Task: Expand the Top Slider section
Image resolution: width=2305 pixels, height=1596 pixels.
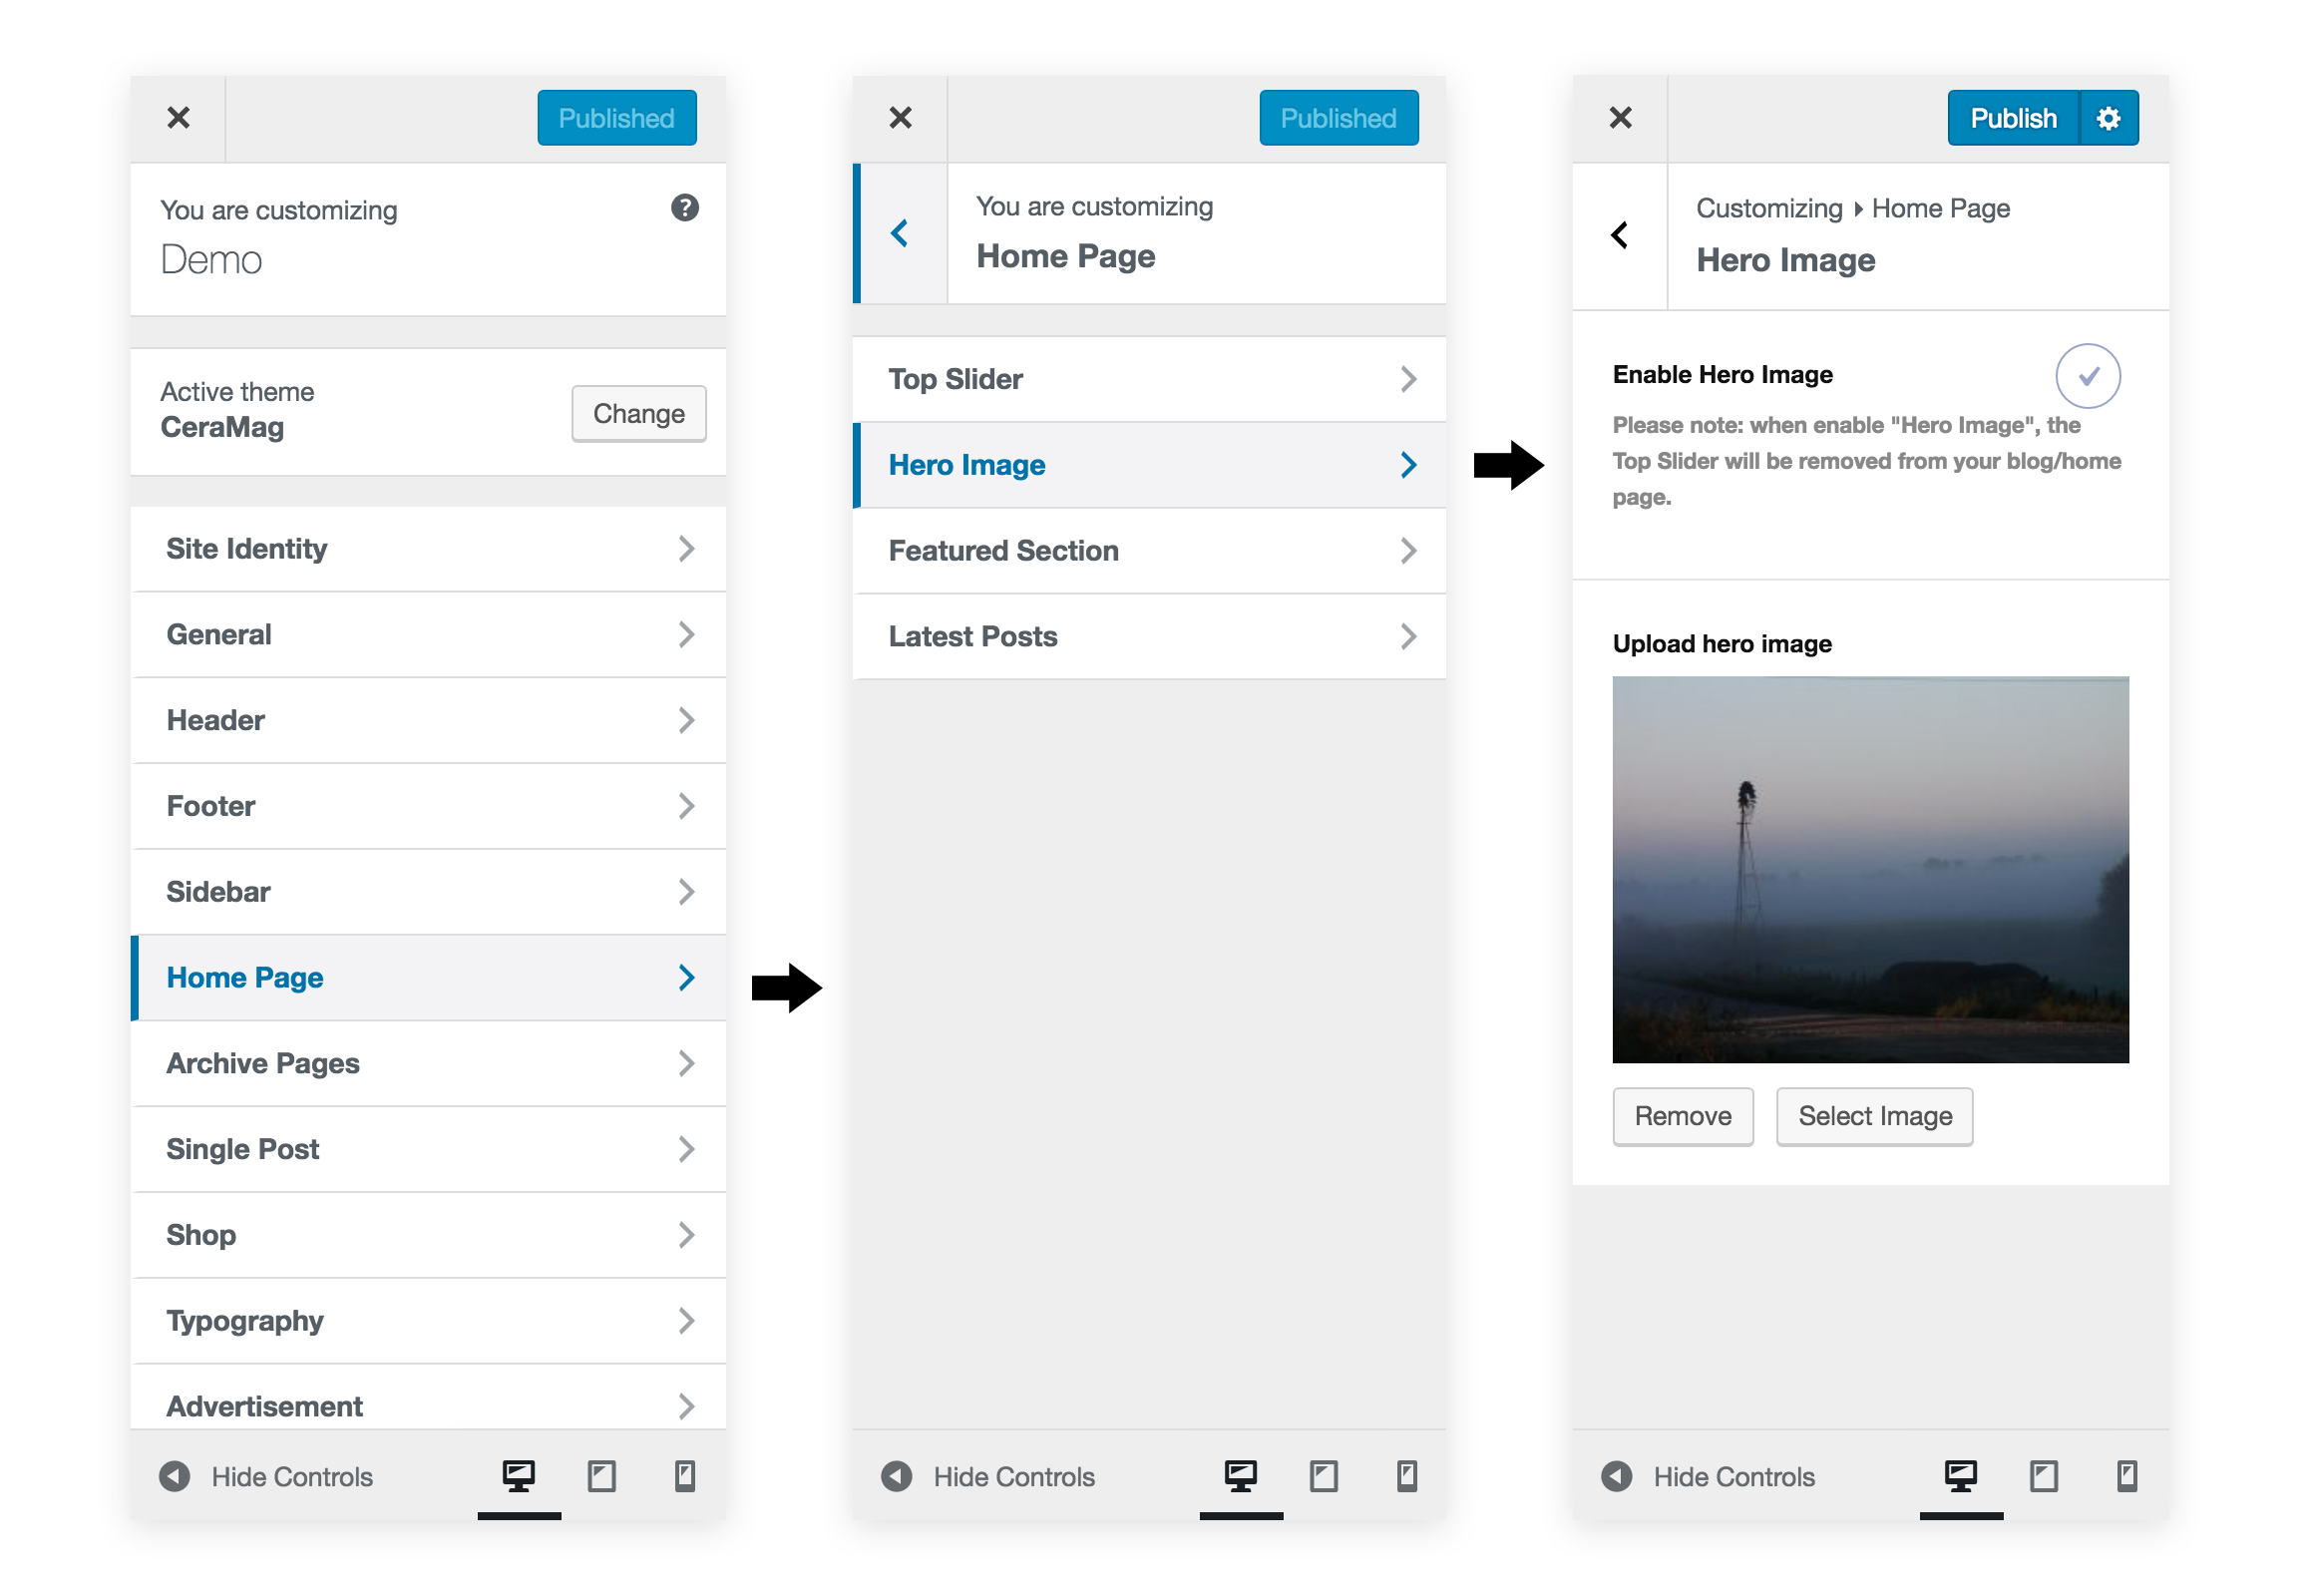Action: (x=1148, y=380)
